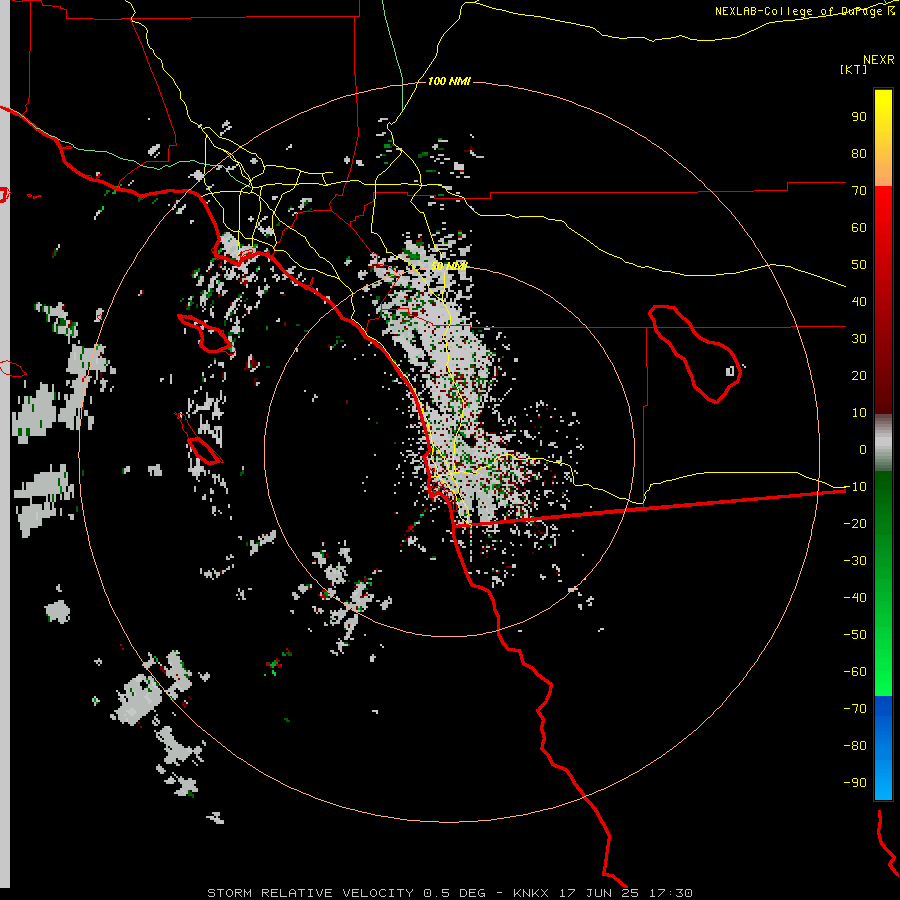Click the [KT] units label
The height and width of the screenshot is (900, 900).
[853, 69]
